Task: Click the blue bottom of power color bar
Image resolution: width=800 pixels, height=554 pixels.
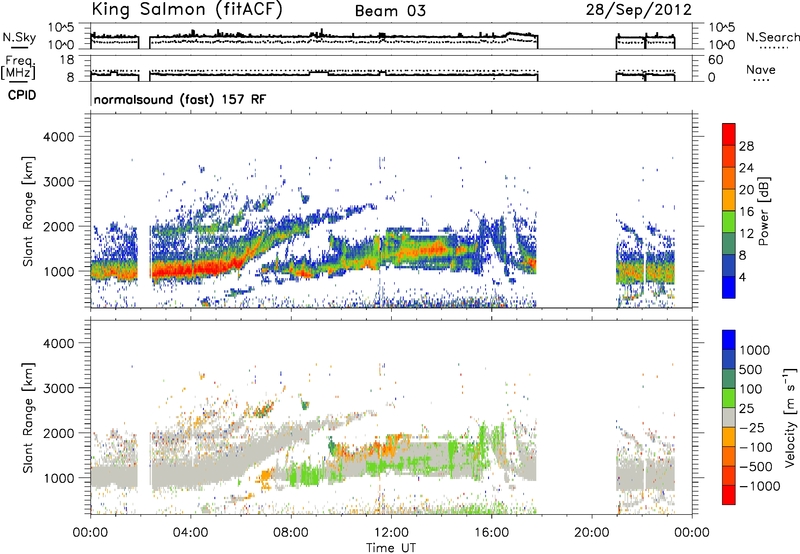Action: click(729, 287)
